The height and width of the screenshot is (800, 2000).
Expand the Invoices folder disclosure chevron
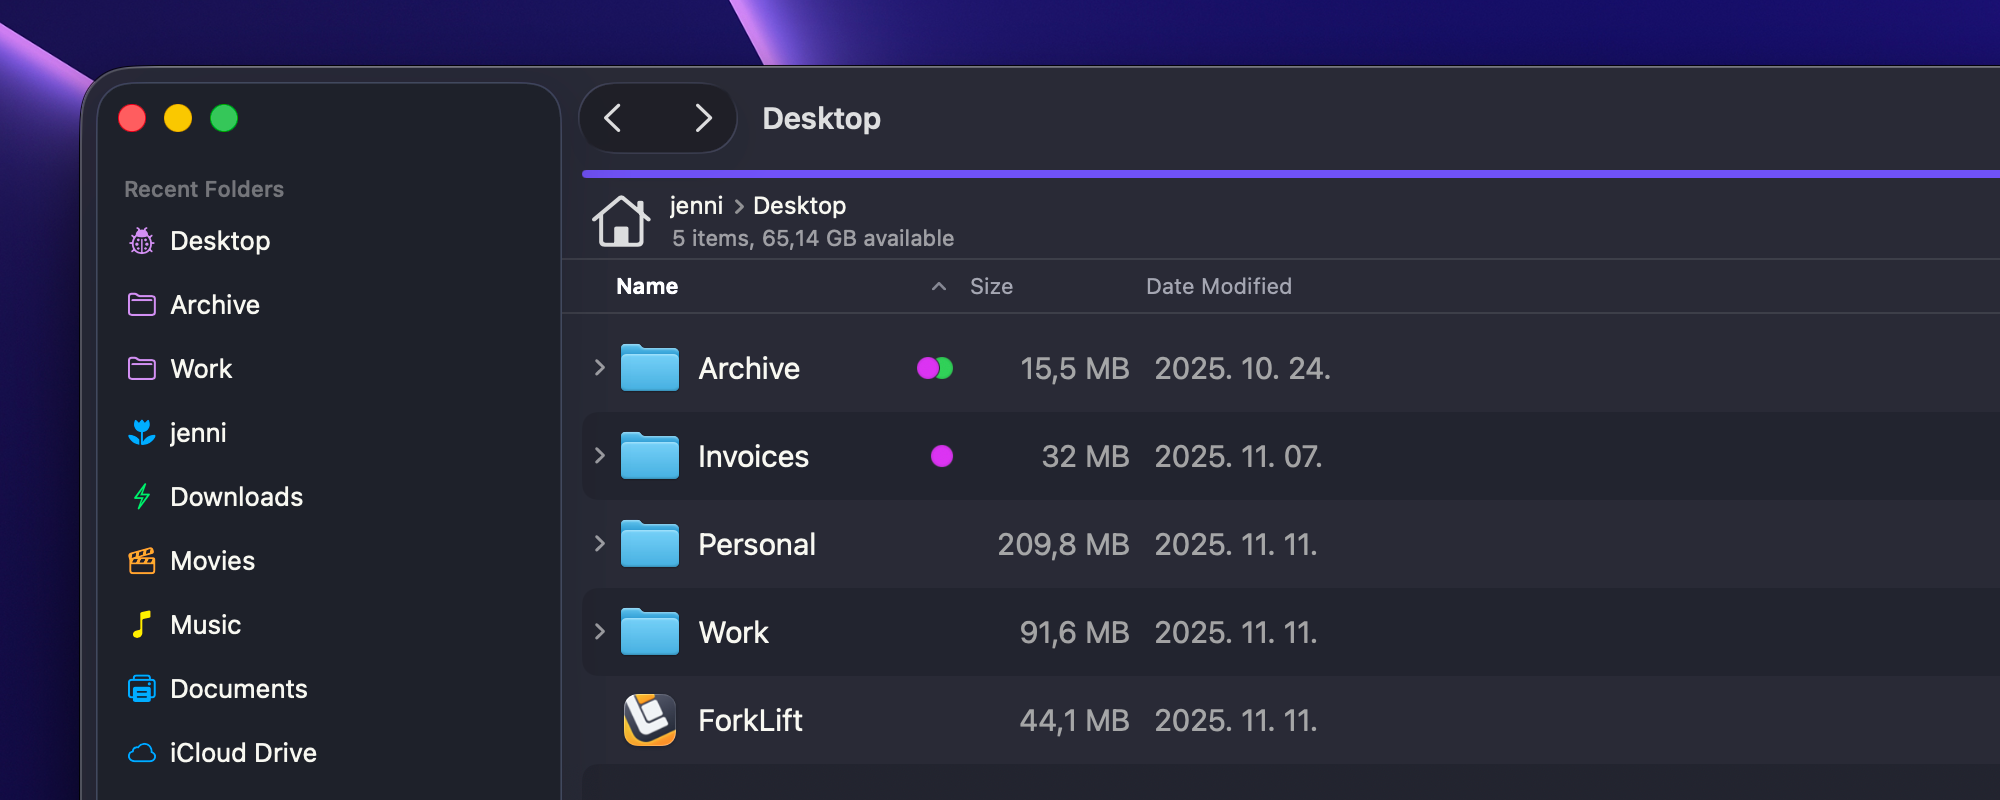click(x=600, y=456)
